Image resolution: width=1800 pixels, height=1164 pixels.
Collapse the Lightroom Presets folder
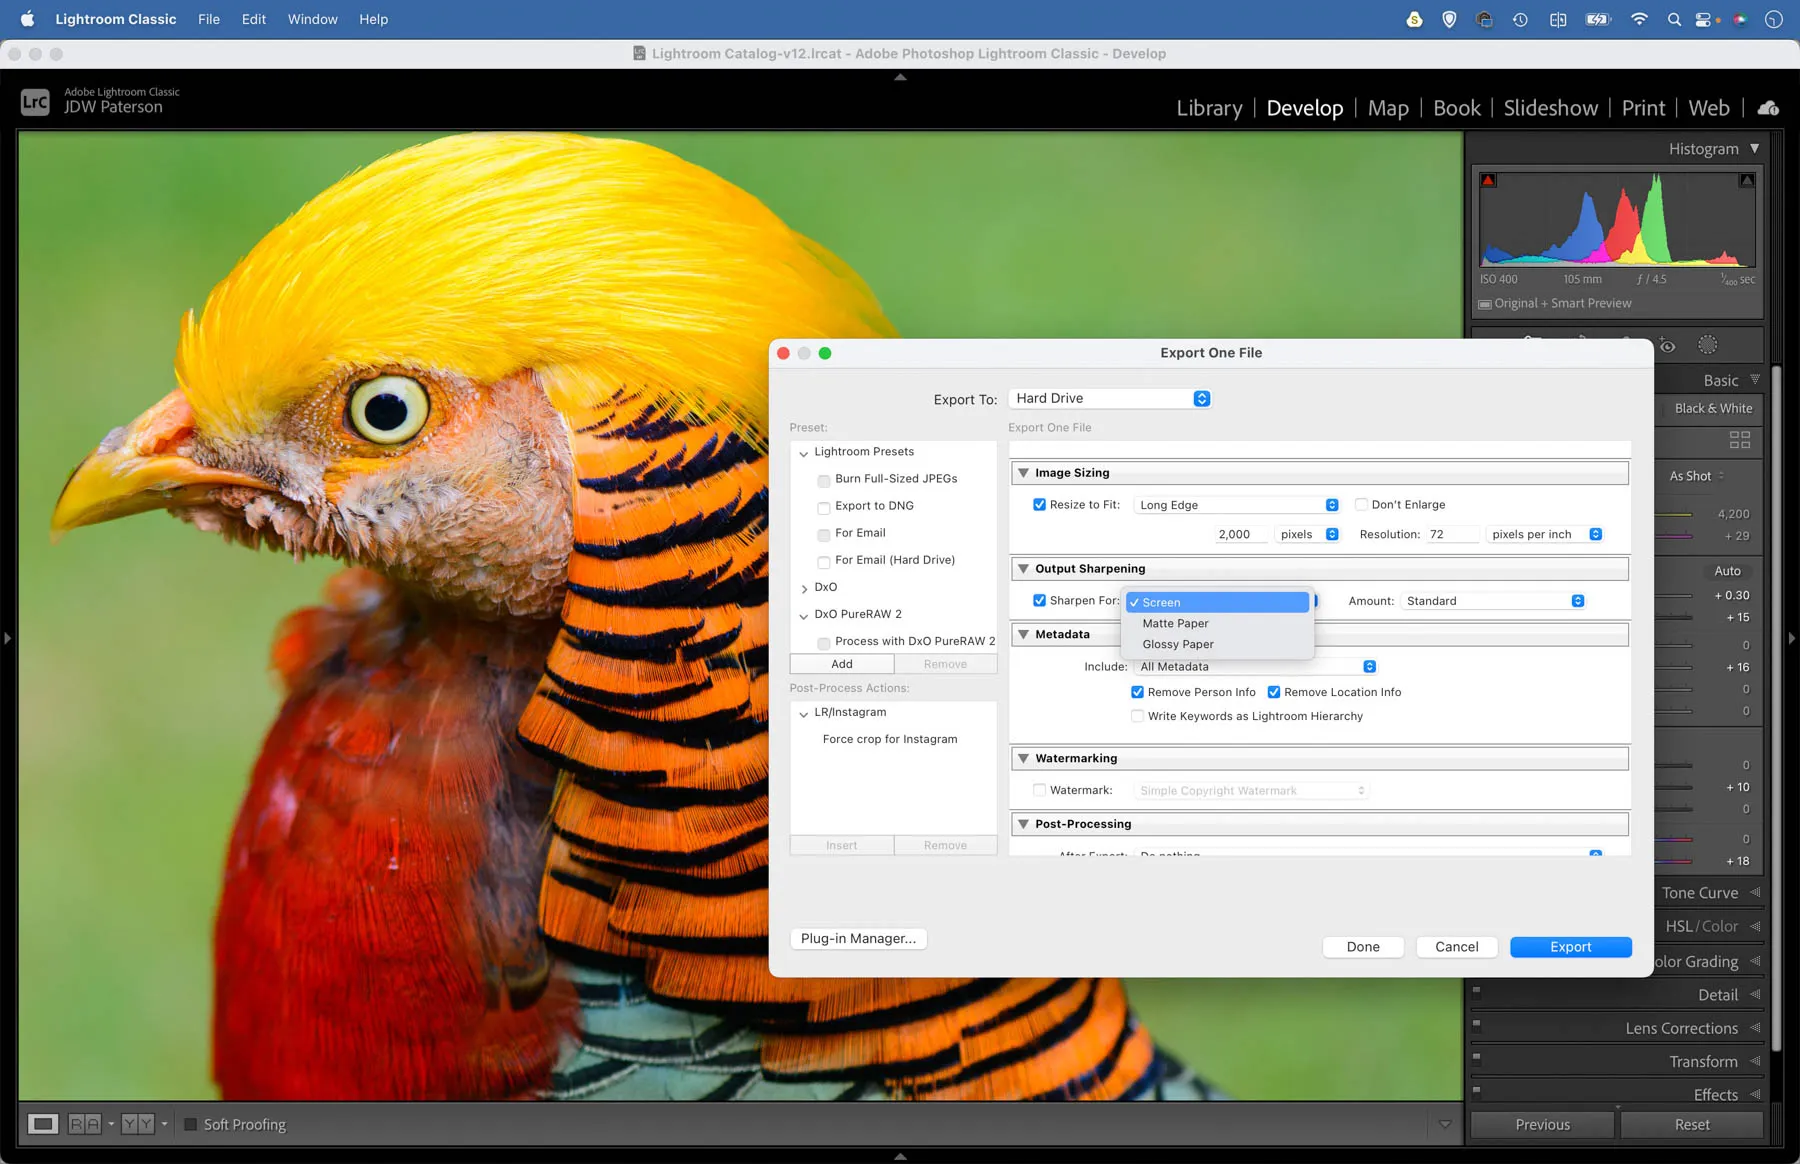(804, 453)
